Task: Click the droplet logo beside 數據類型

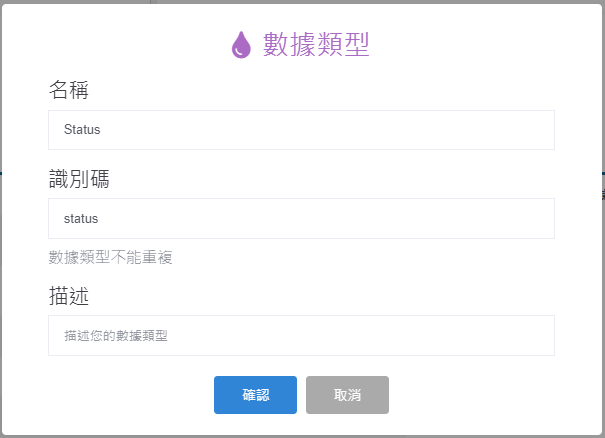Action: (x=241, y=45)
